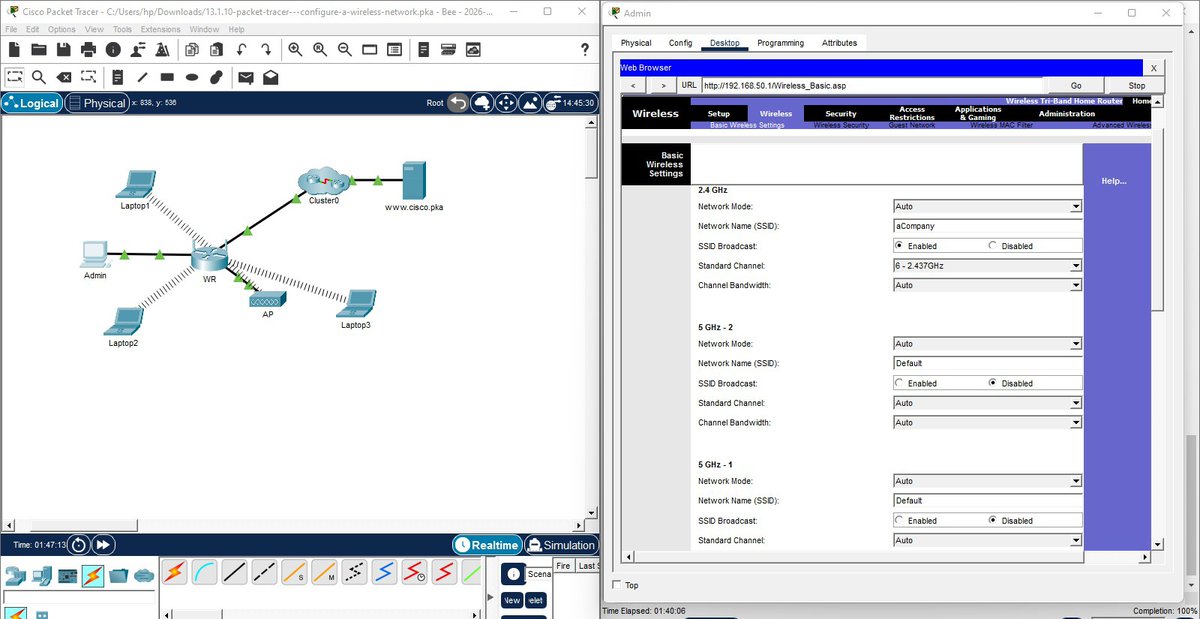This screenshot has width=1200, height=619.
Task: Switch to the Physical tab in Admin window
Action: (636, 43)
